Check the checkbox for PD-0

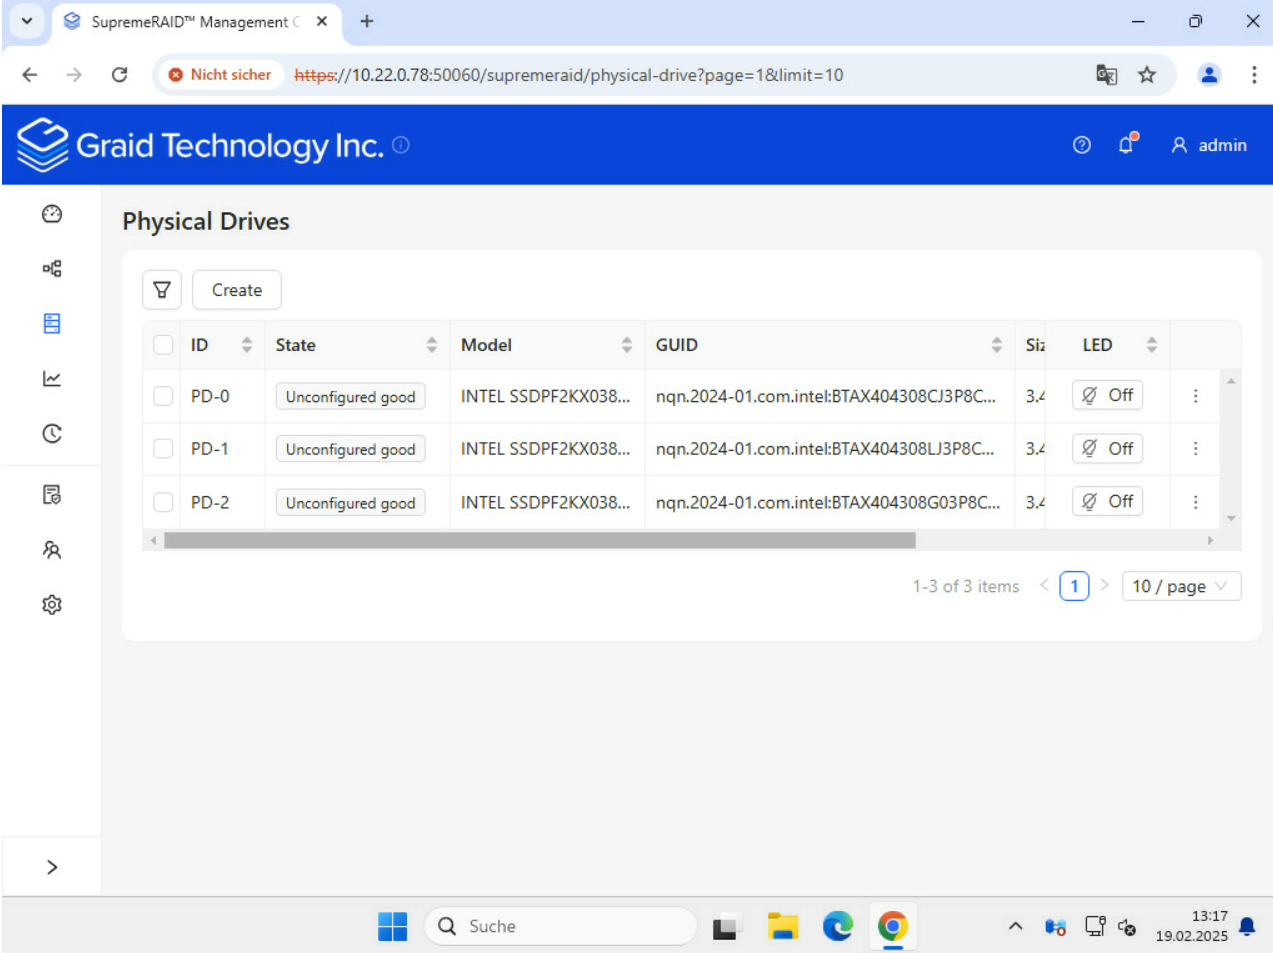pyautogui.click(x=163, y=396)
